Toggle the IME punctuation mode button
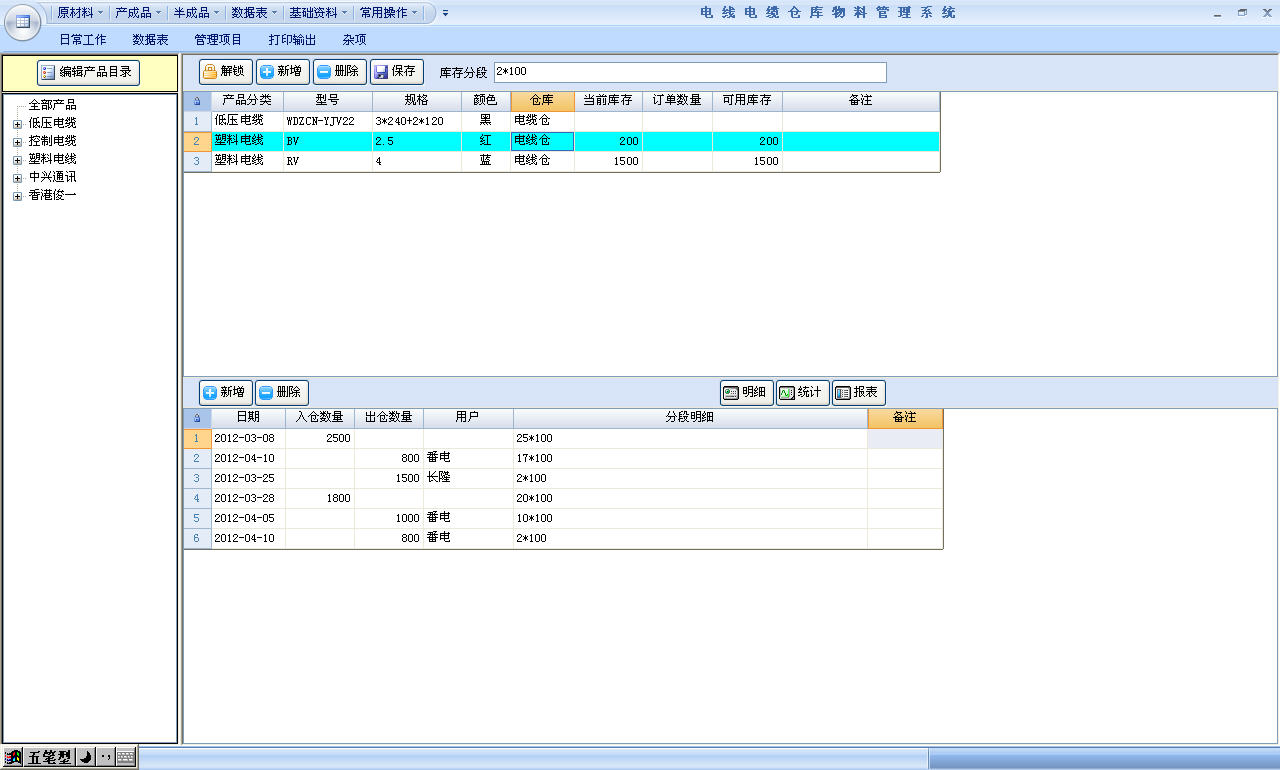Screen dimensions: 1280x770 [x=105, y=757]
